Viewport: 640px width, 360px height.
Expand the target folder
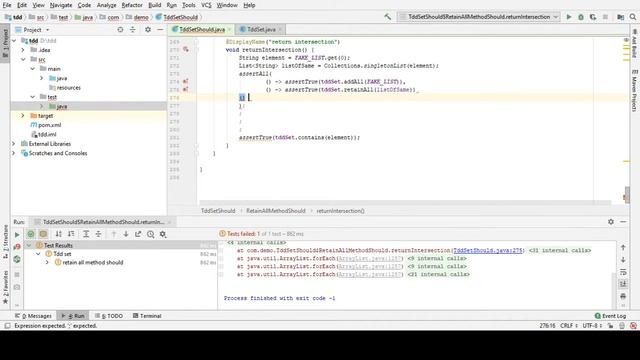point(23,116)
